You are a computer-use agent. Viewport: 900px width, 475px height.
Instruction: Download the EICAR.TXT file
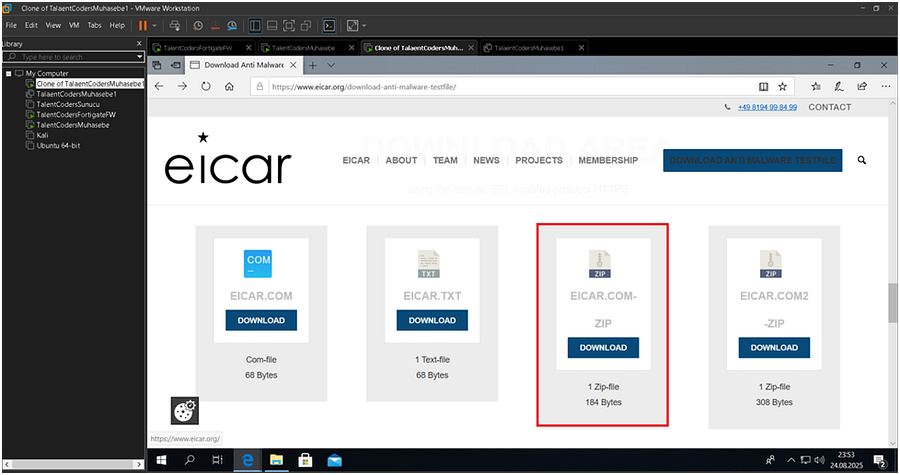(432, 320)
